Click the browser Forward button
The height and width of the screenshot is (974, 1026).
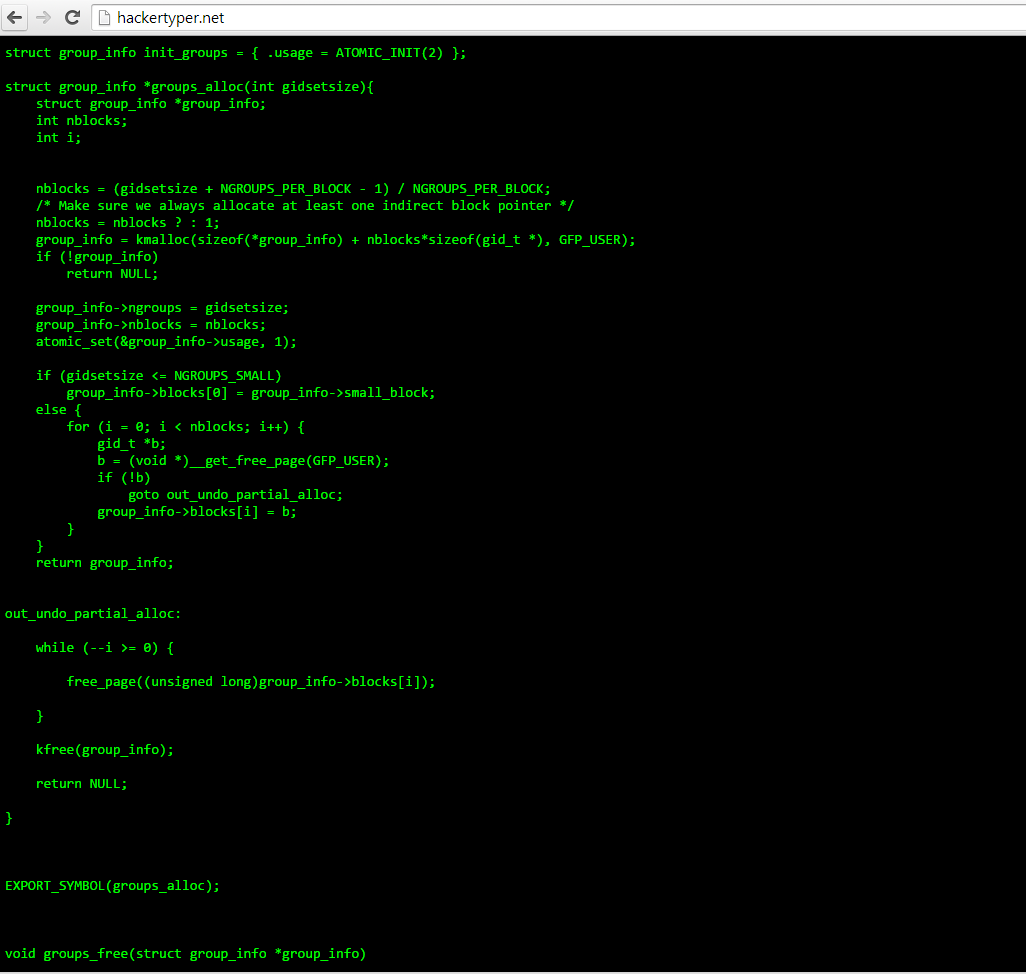[x=42, y=17]
